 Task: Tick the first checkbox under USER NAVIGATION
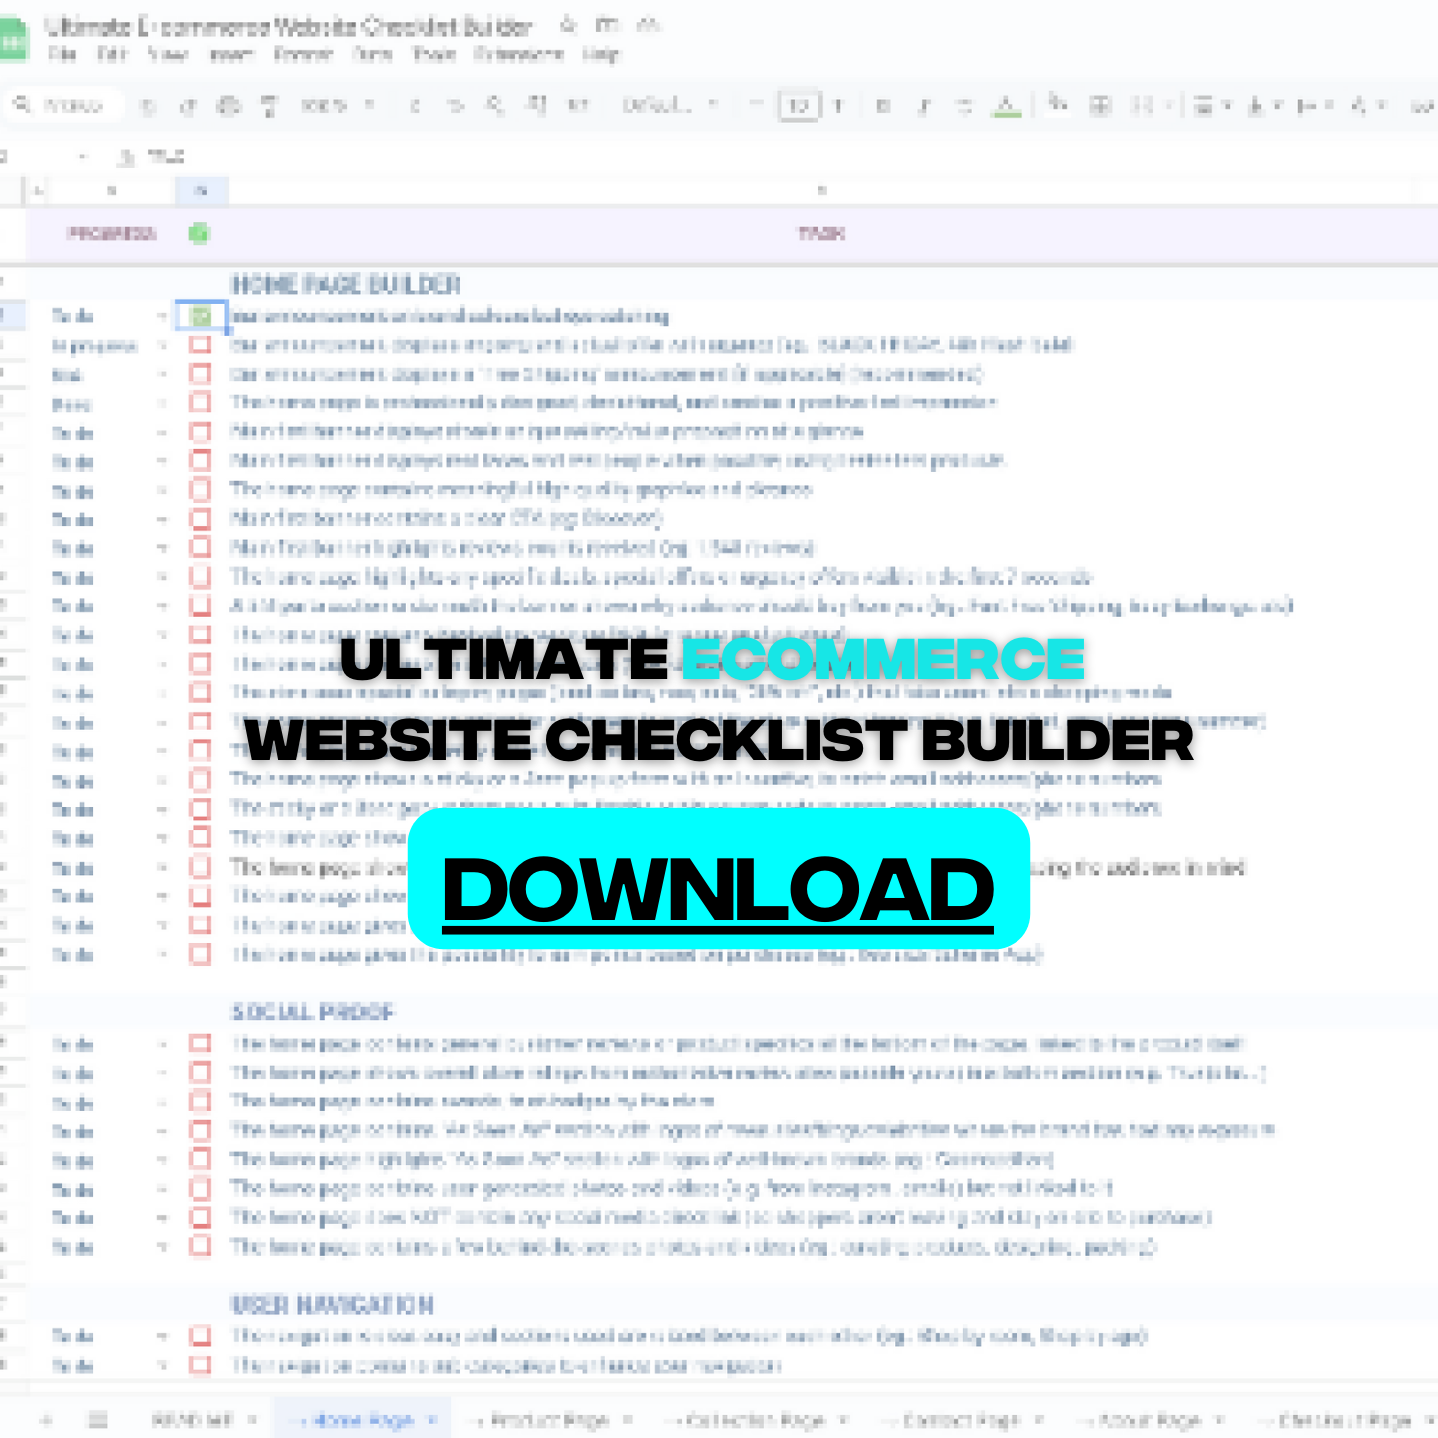[199, 1336]
